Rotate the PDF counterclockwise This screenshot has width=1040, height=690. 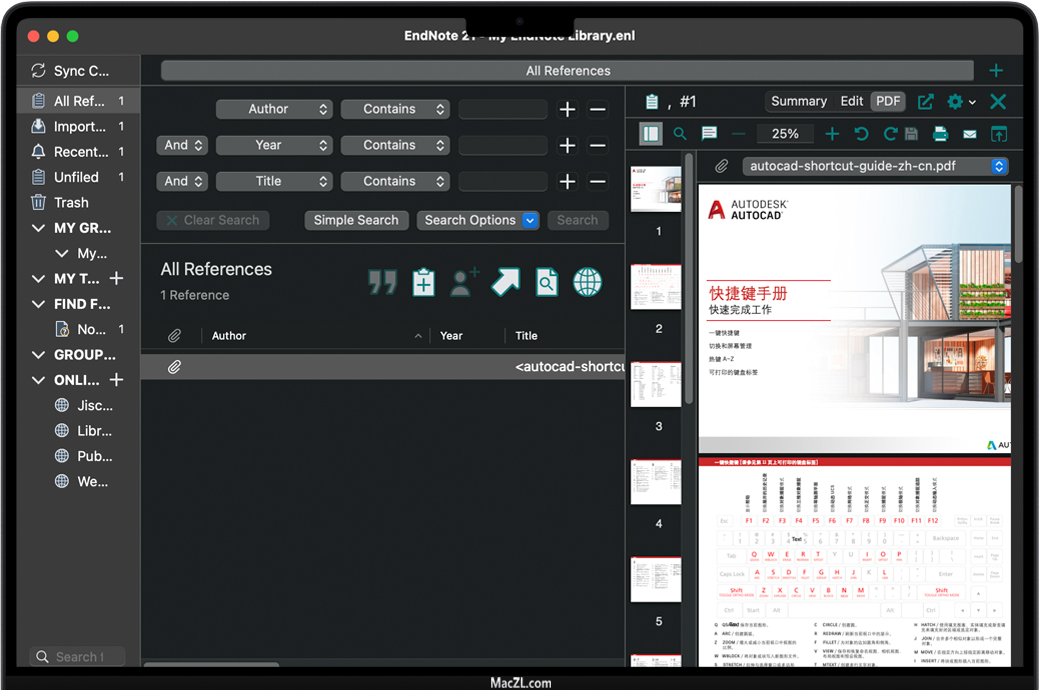coord(861,134)
